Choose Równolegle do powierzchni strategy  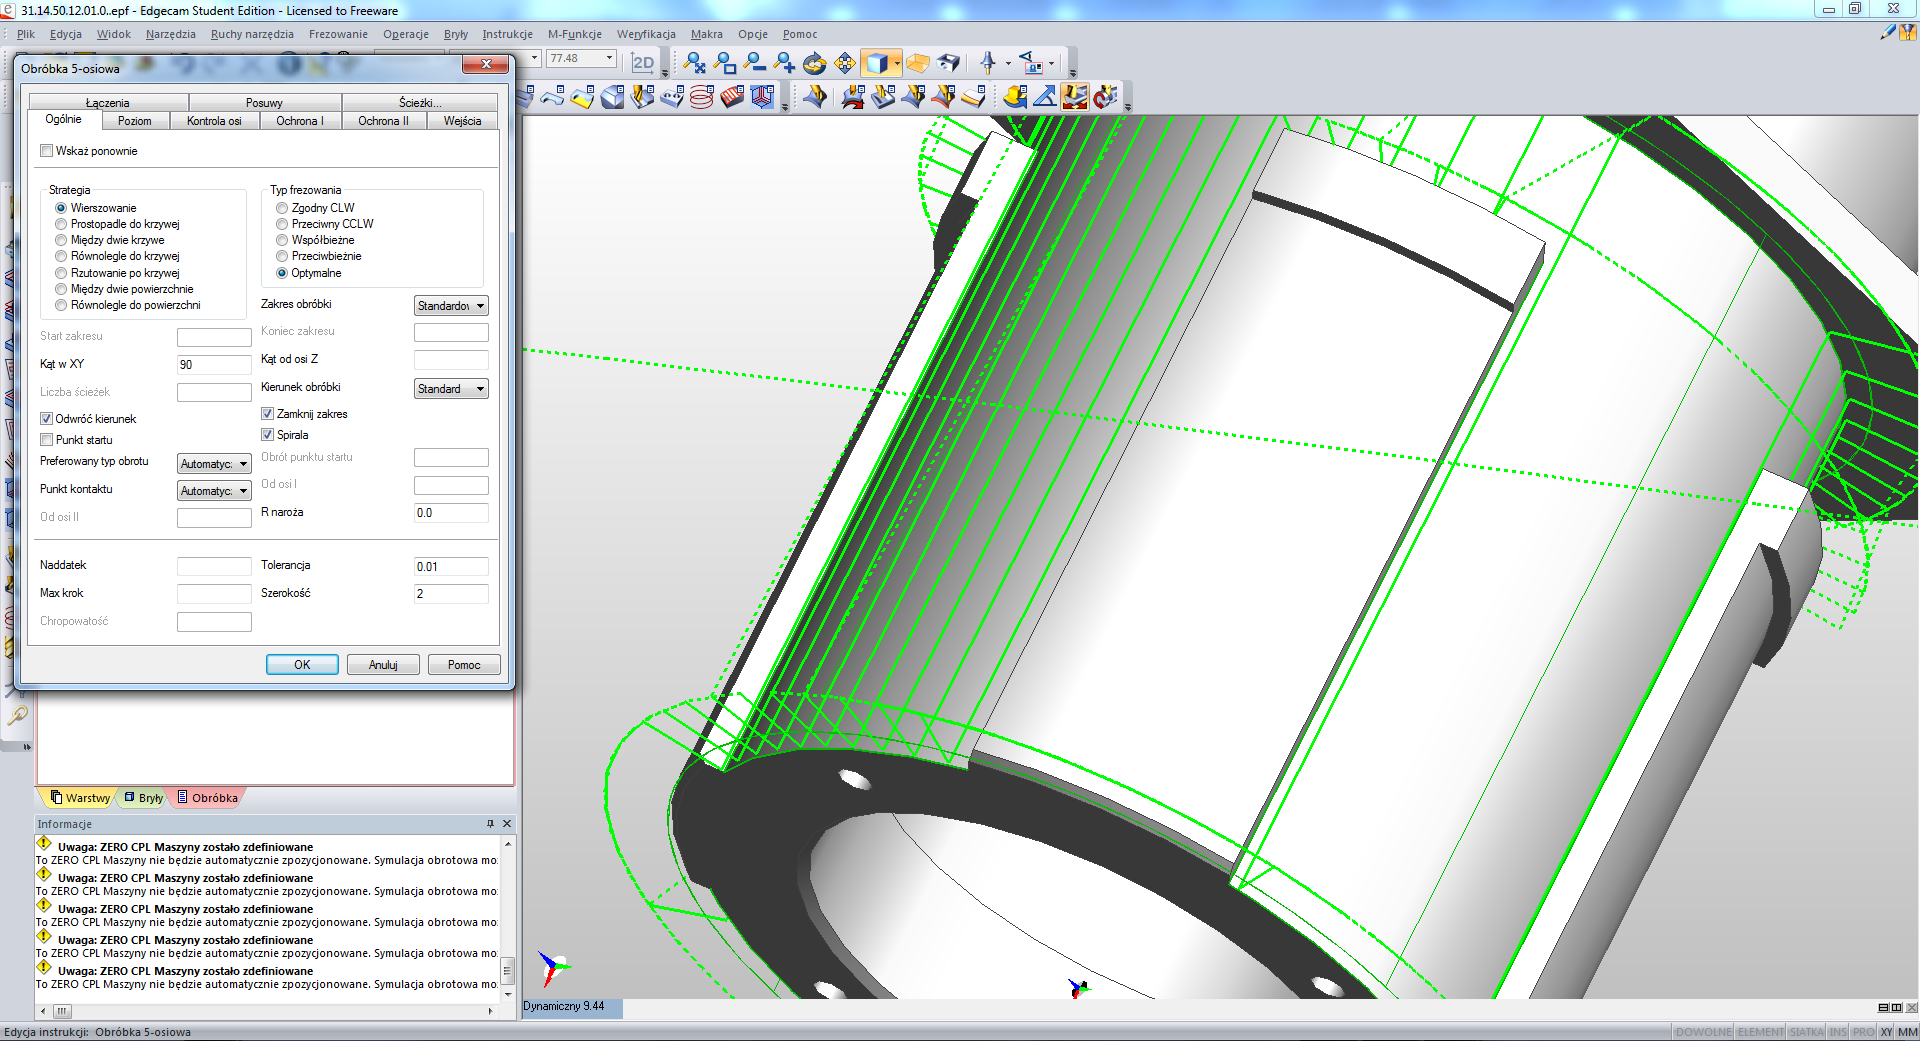61,305
